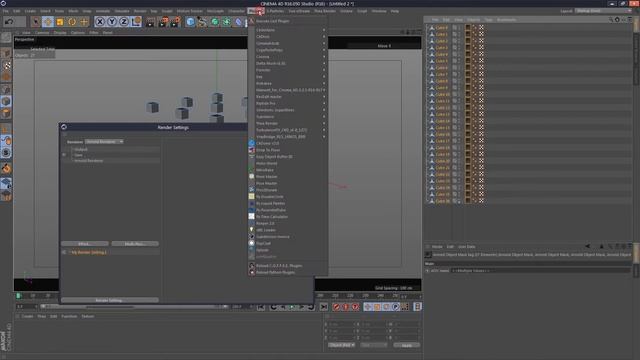Click the Effect... button in Render Settings
Screen dimensions: 640x360
click(85, 244)
